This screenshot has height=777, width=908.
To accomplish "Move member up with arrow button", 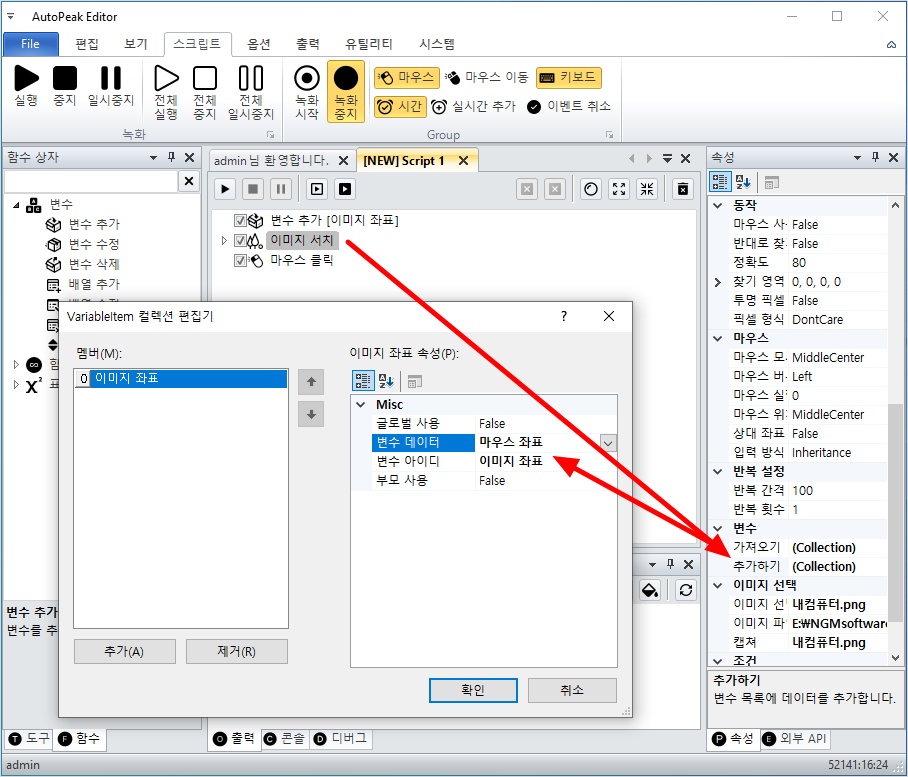I will [311, 382].
